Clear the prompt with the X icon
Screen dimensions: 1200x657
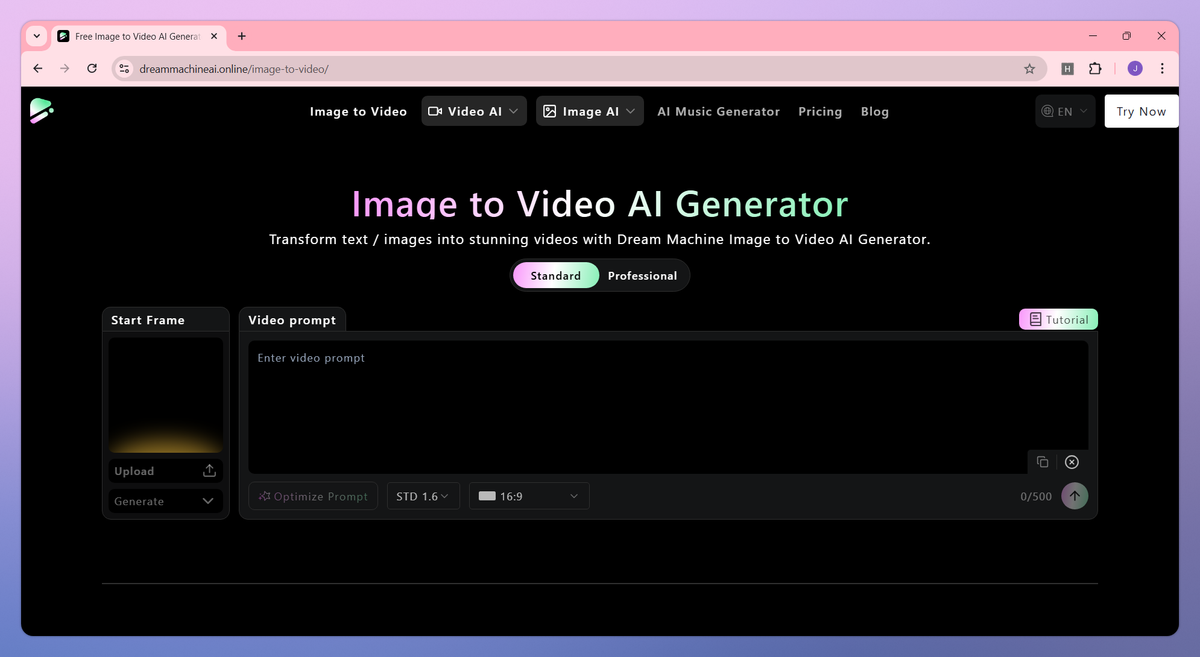(x=1072, y=462)
